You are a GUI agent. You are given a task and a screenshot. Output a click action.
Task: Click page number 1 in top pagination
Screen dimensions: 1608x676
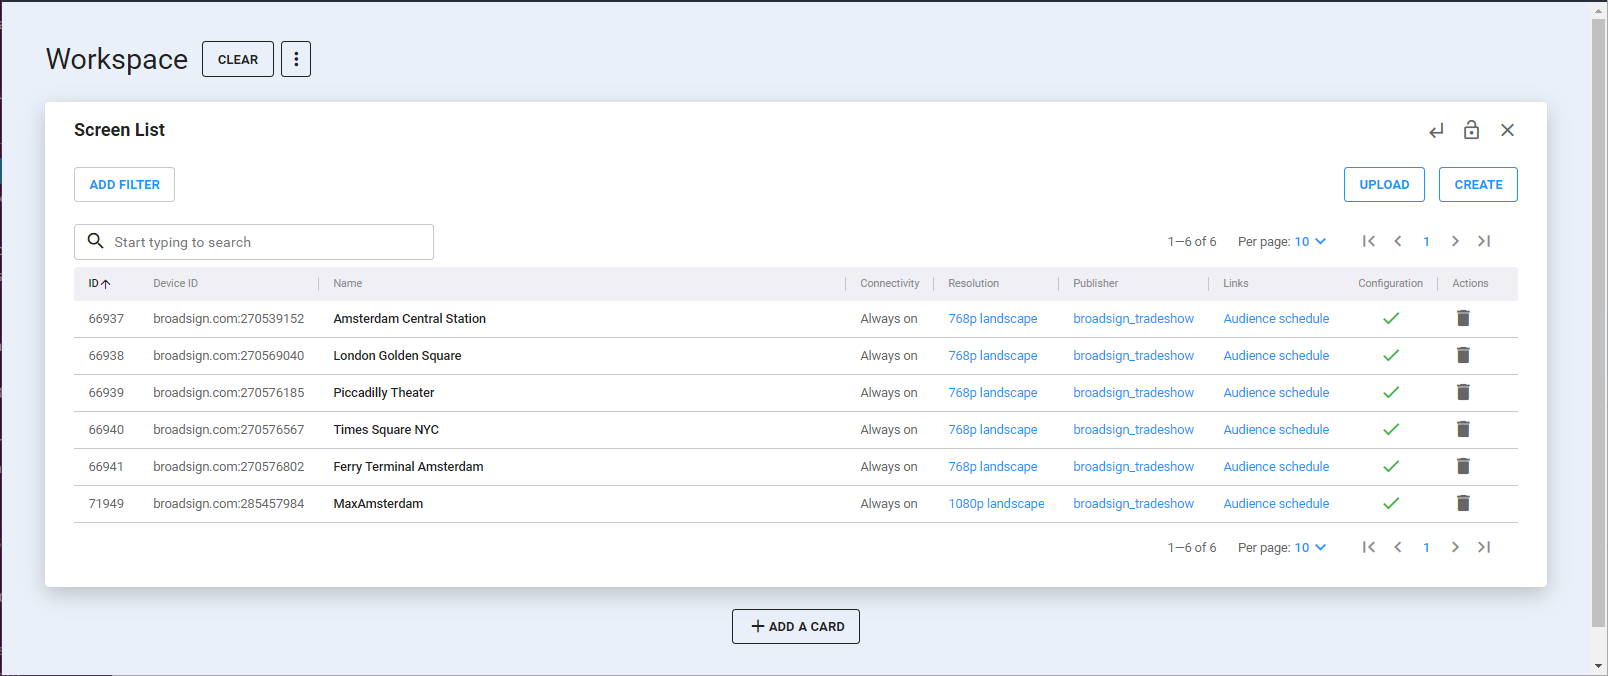(1426, 241)
